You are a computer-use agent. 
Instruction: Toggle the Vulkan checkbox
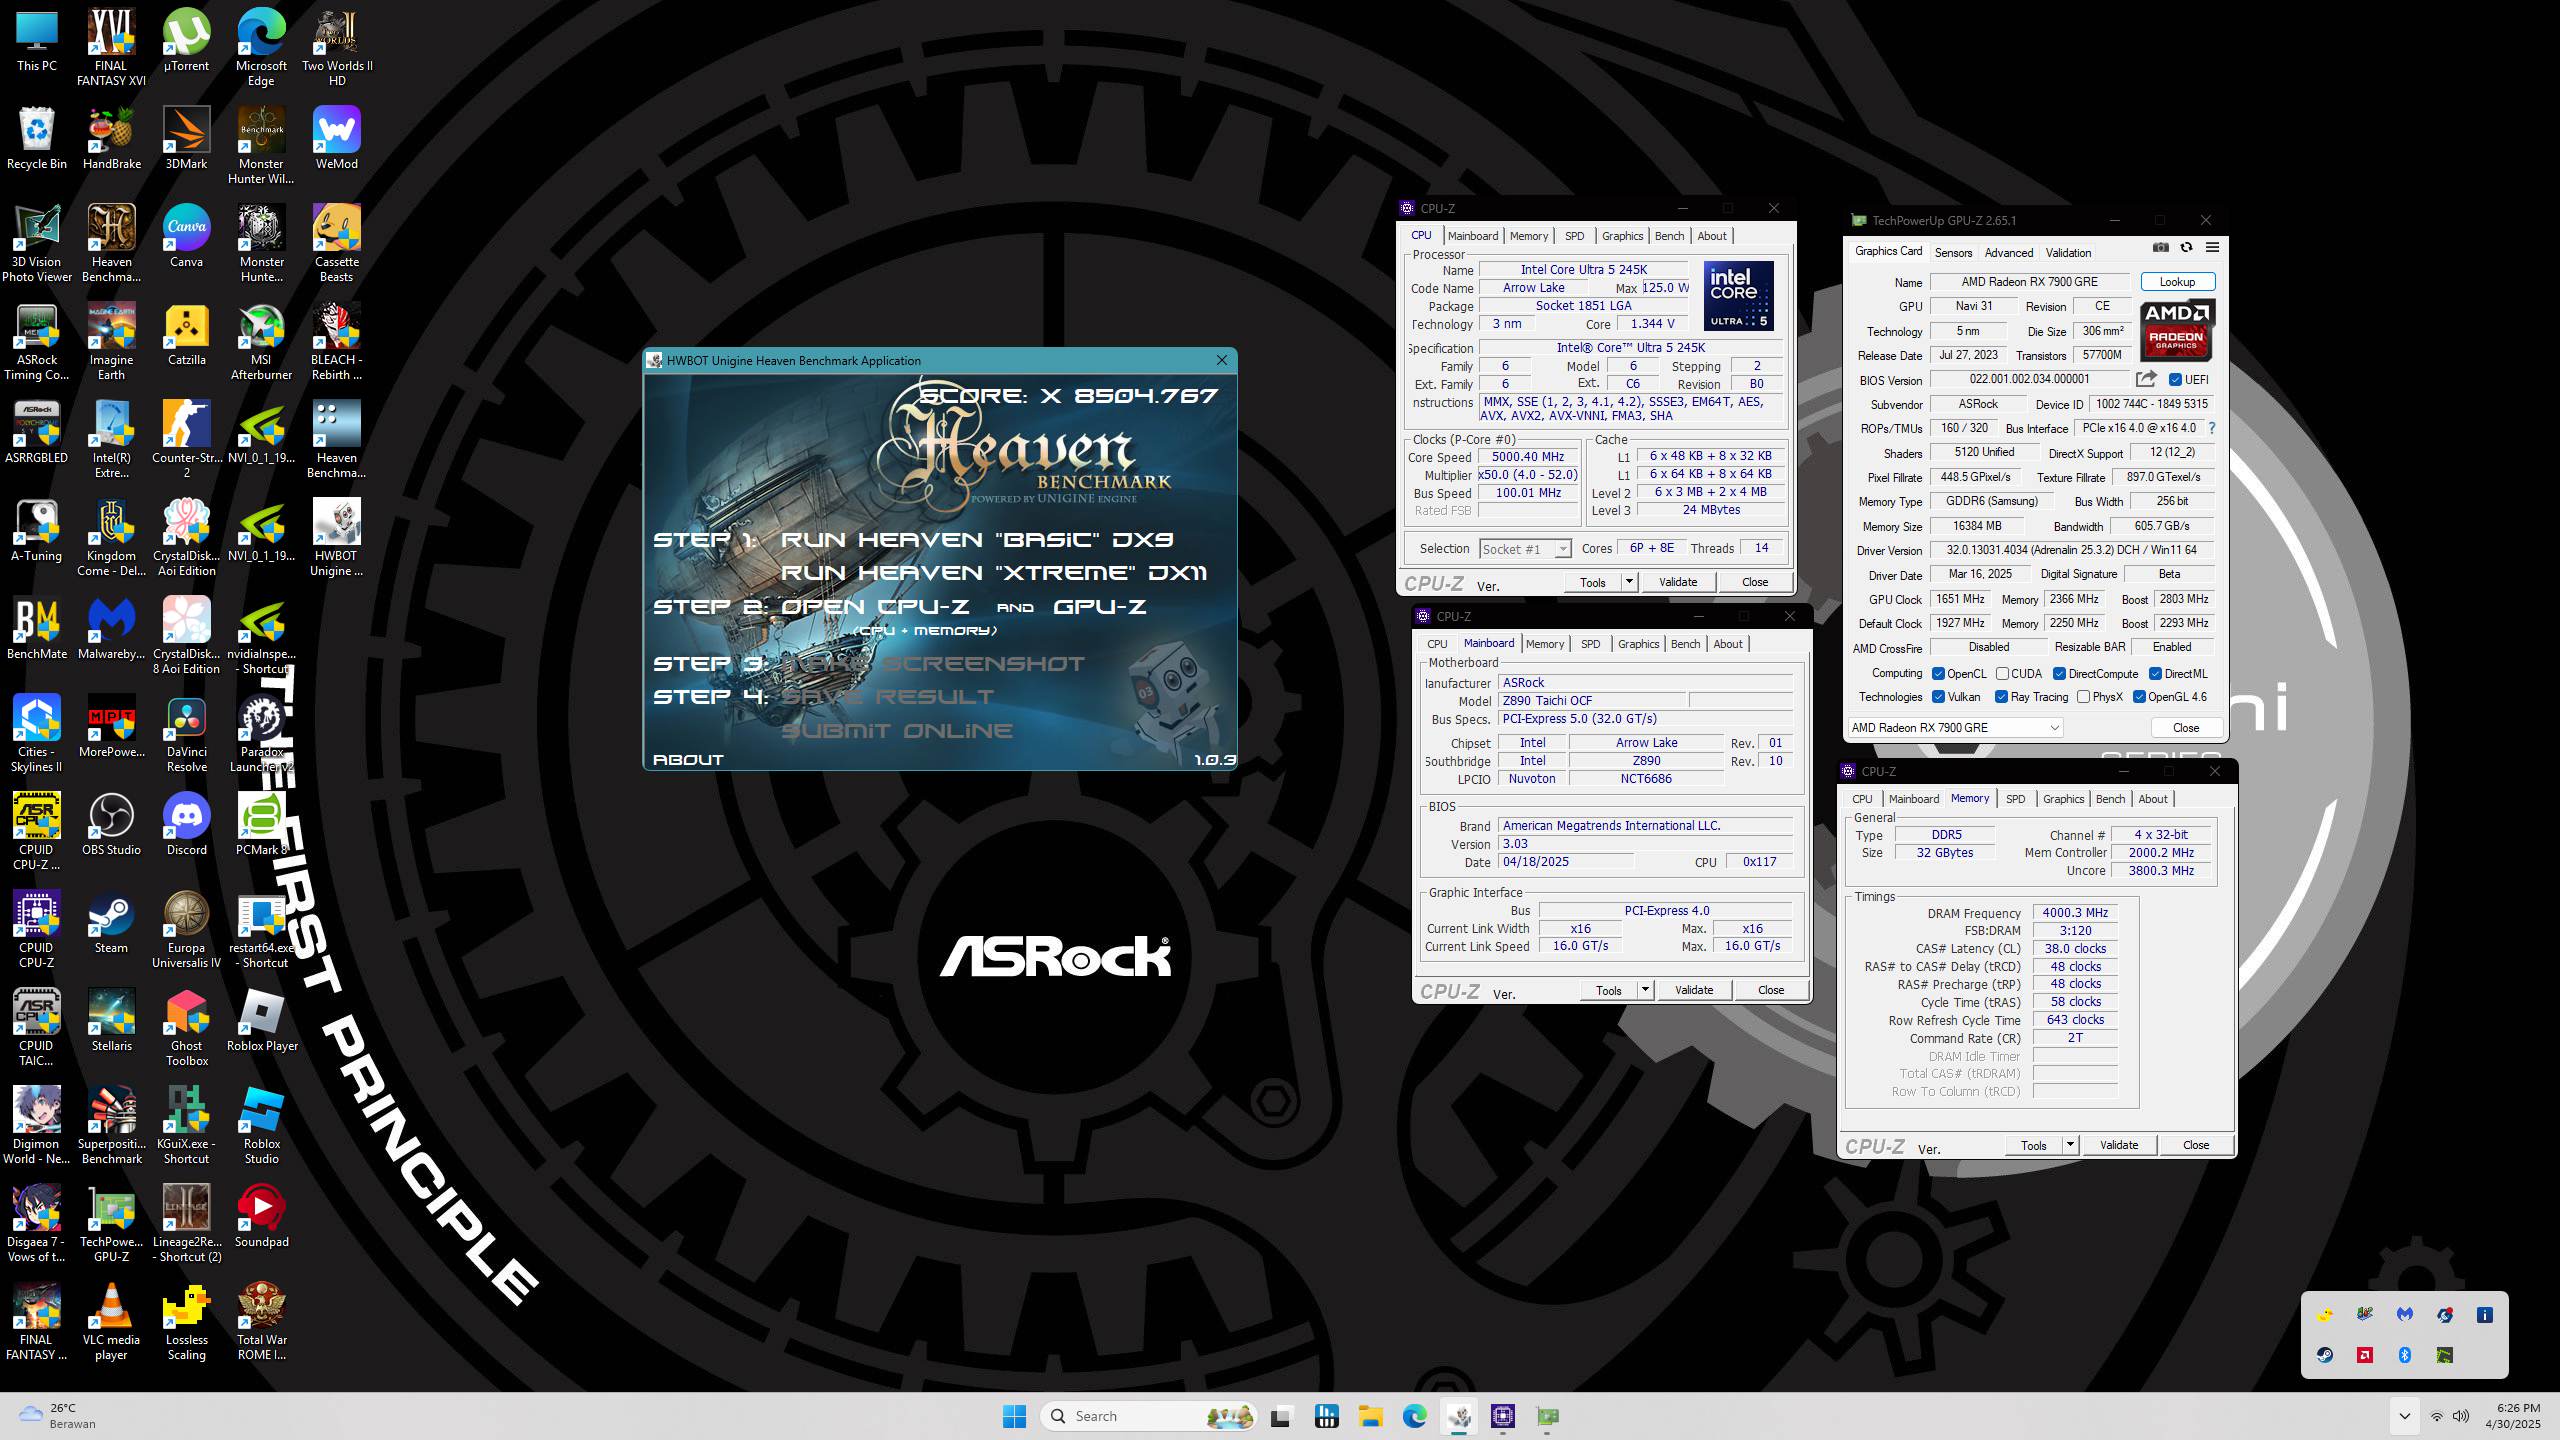pyautogui.click(x=1938, y=697)
